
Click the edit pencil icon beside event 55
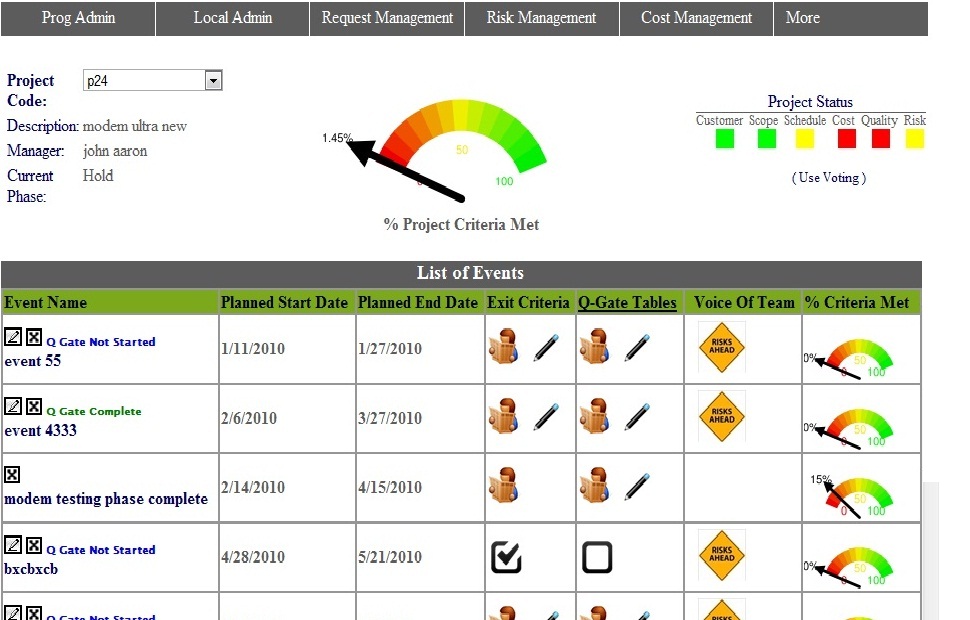(x=13, y=337)
